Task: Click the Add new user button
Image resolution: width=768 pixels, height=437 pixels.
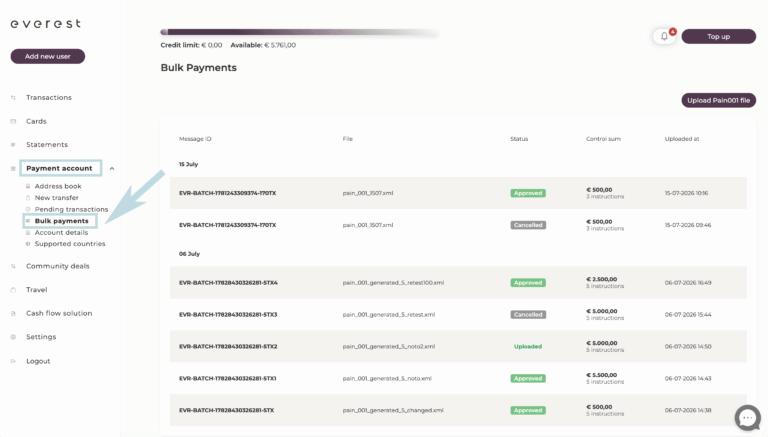Action: [x=48, y=56]
